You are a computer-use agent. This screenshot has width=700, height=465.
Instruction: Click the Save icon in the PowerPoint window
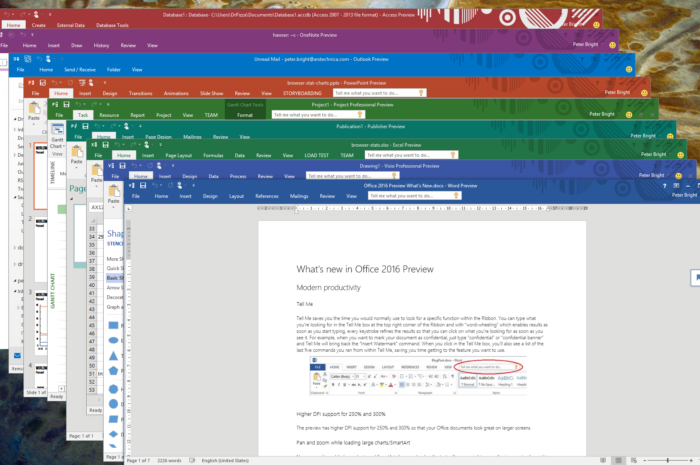point(43,83)
